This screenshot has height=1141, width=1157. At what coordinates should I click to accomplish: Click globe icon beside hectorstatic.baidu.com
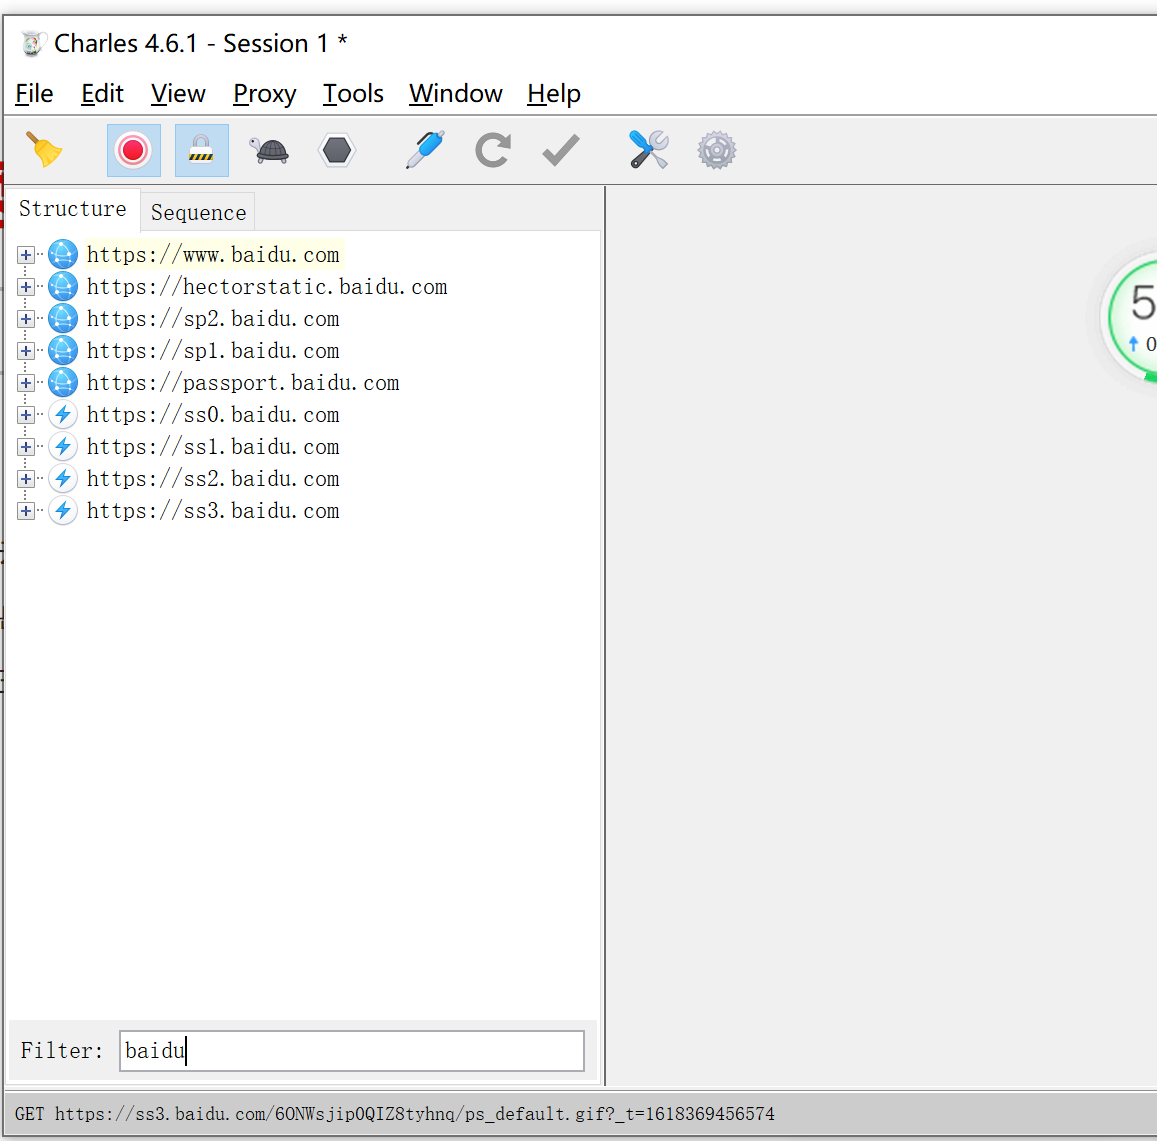tap(63, 286)
